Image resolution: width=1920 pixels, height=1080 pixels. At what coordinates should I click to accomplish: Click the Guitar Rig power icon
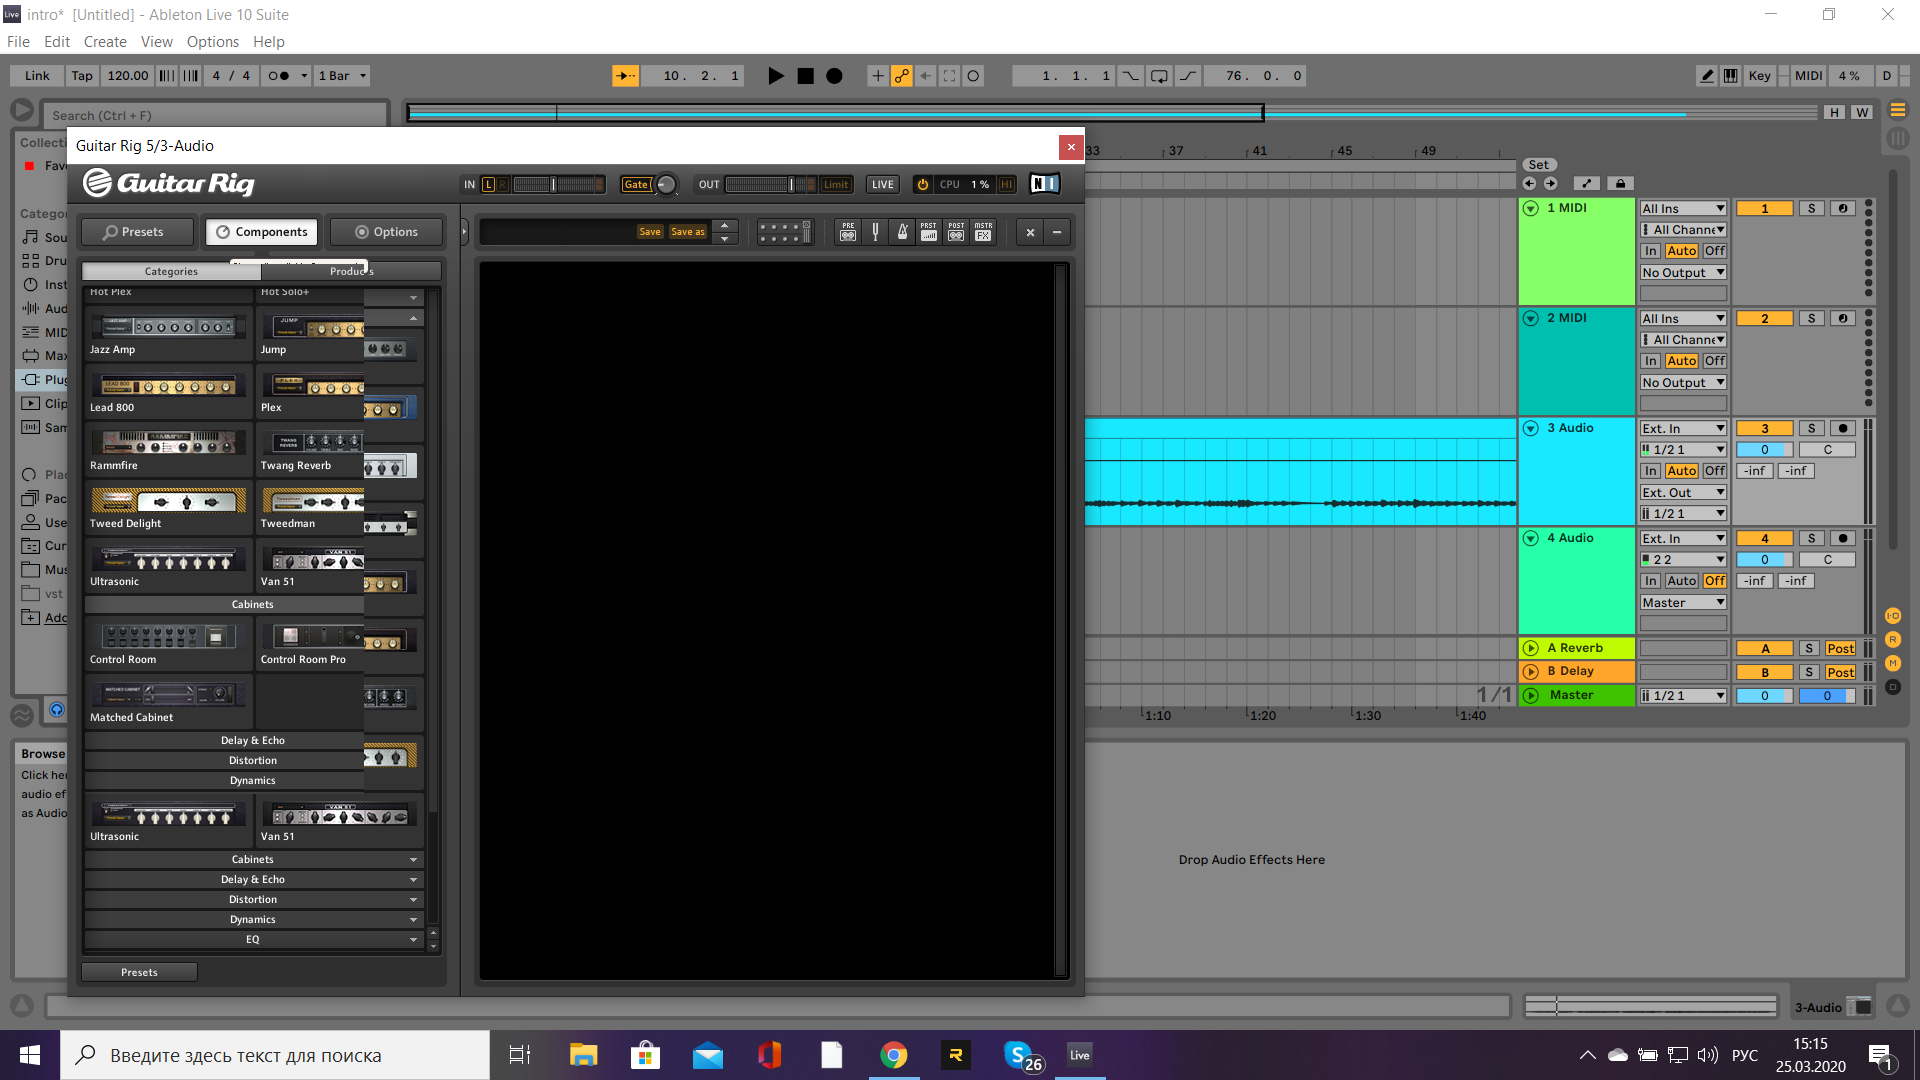pos(922,184)
